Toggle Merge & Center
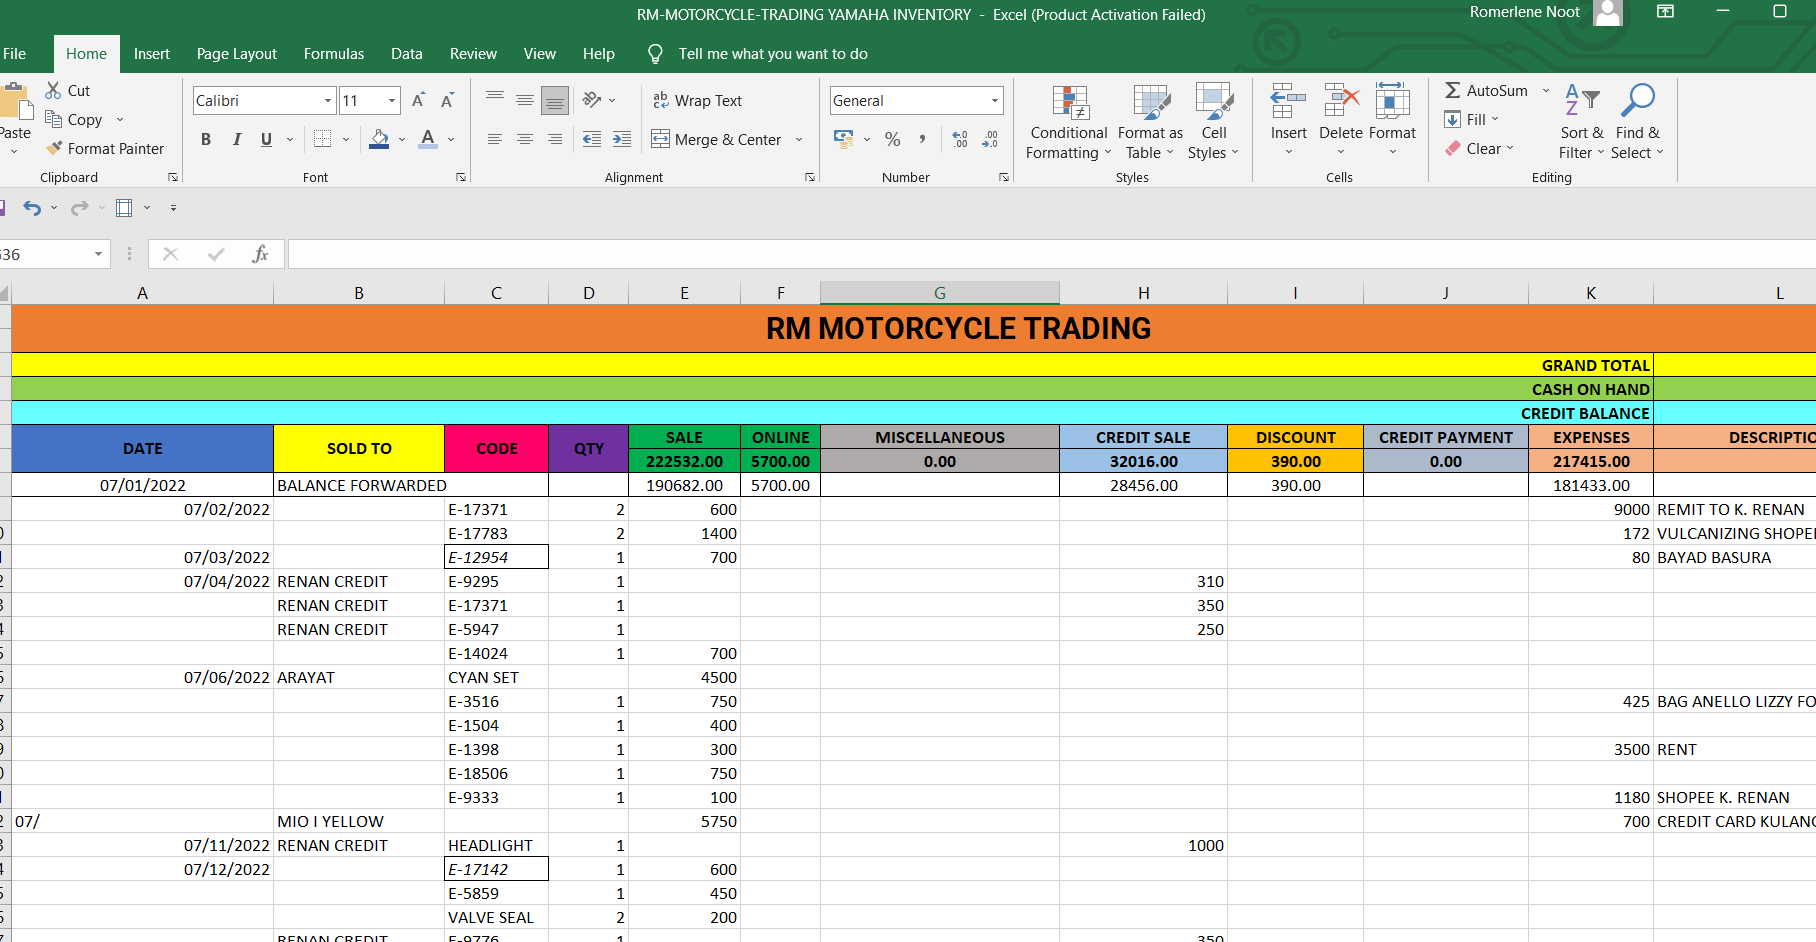 coord(716,139)
